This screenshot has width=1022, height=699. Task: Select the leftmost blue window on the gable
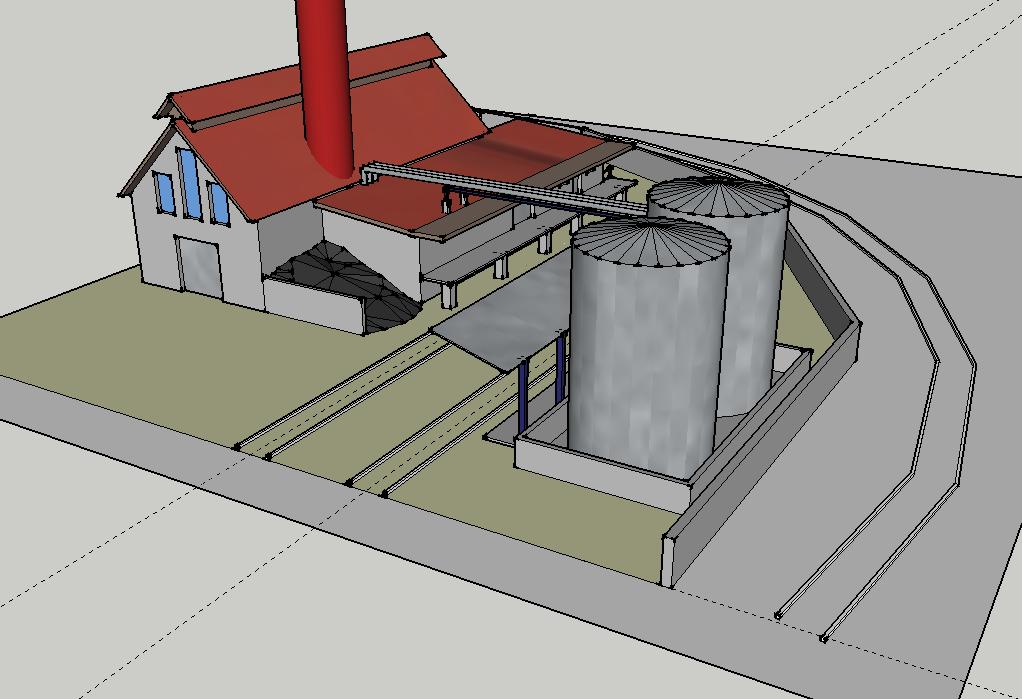click(163, 192)
